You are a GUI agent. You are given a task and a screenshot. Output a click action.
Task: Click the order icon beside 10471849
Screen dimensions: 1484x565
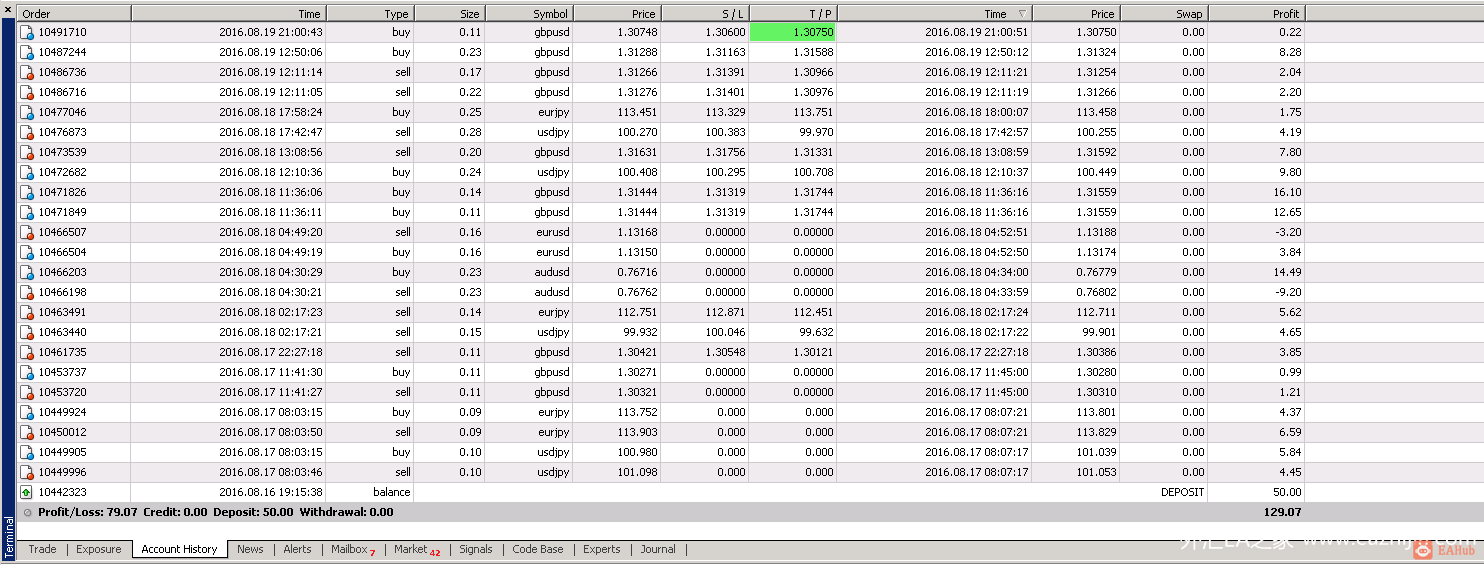point(27,212)
